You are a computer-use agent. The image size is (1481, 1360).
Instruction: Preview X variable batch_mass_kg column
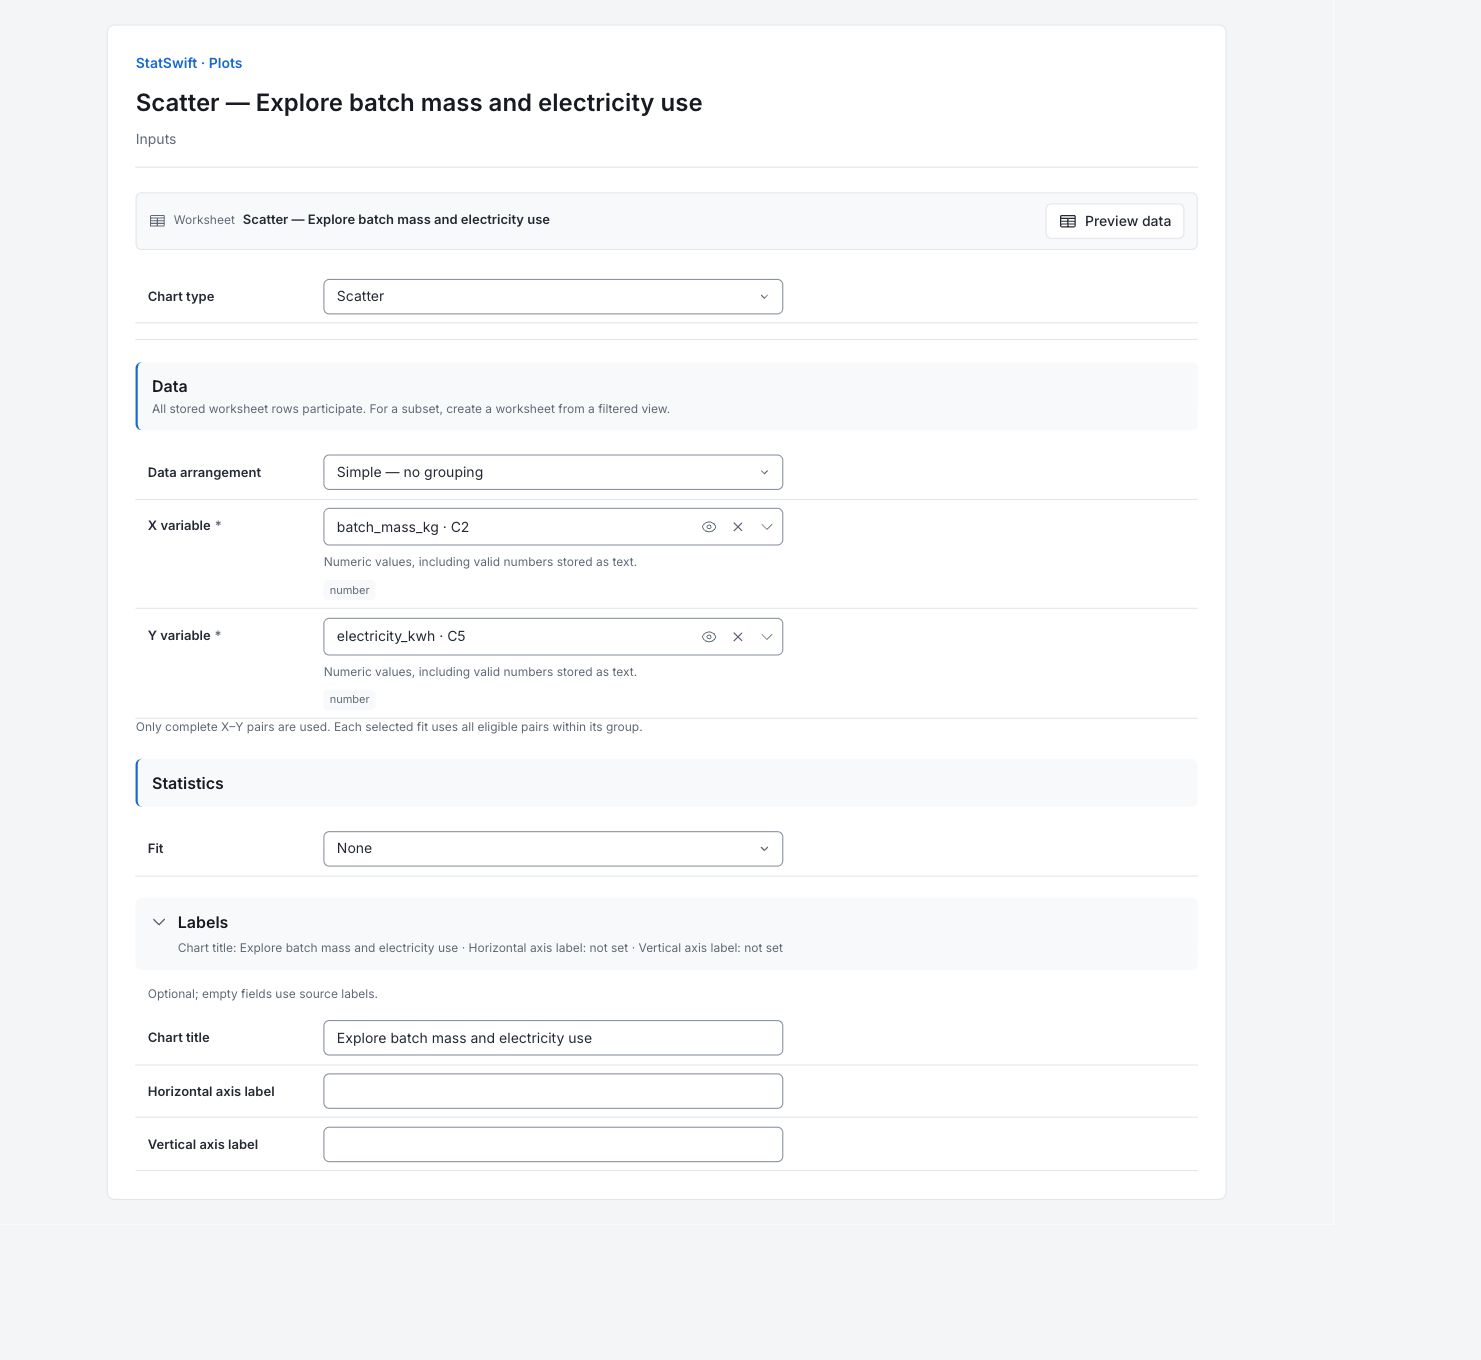(x=709, y=527)
